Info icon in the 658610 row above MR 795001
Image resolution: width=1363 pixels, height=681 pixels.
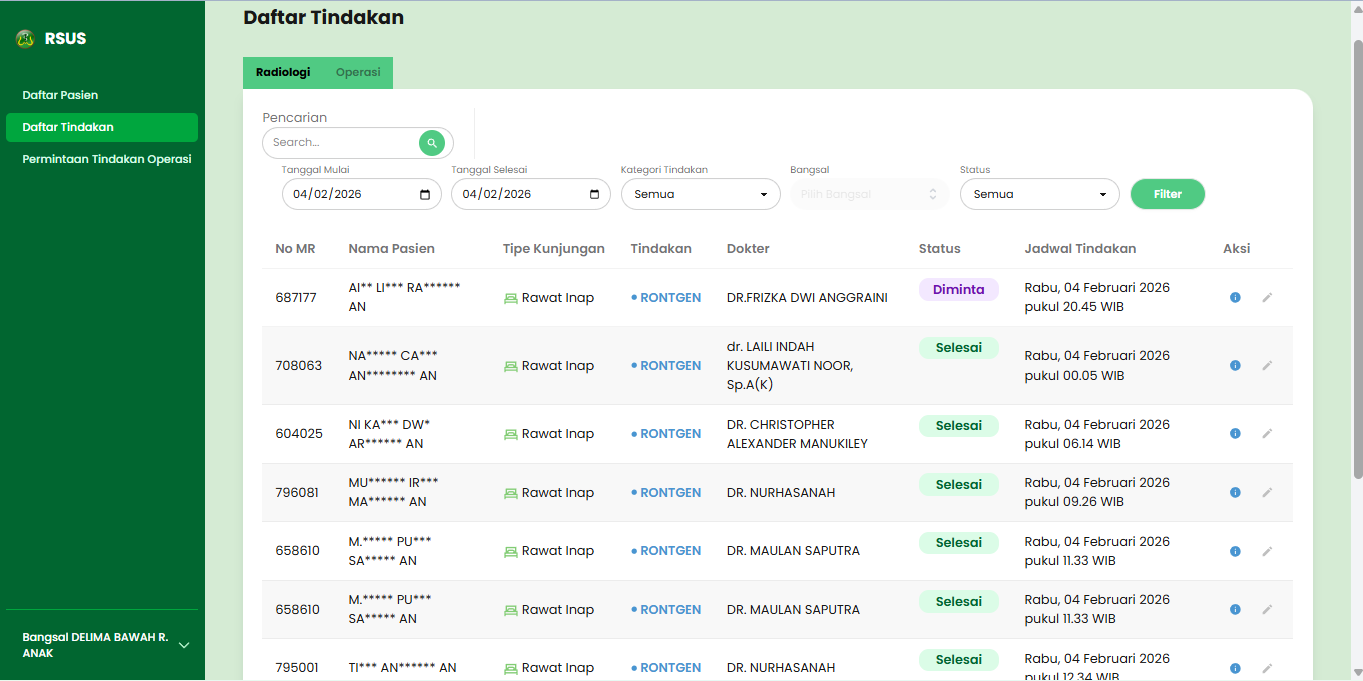coord(1235,609)
